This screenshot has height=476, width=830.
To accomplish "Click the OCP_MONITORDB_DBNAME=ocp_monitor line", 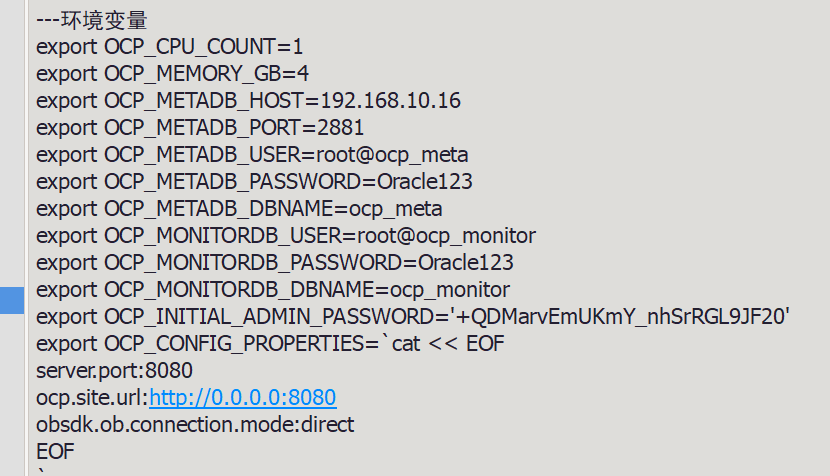I will pyautogui.click(x=273, y=290).
